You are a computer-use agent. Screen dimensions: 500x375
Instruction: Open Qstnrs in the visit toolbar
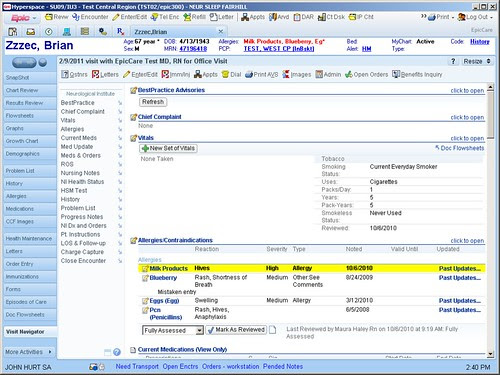point(74,74)
